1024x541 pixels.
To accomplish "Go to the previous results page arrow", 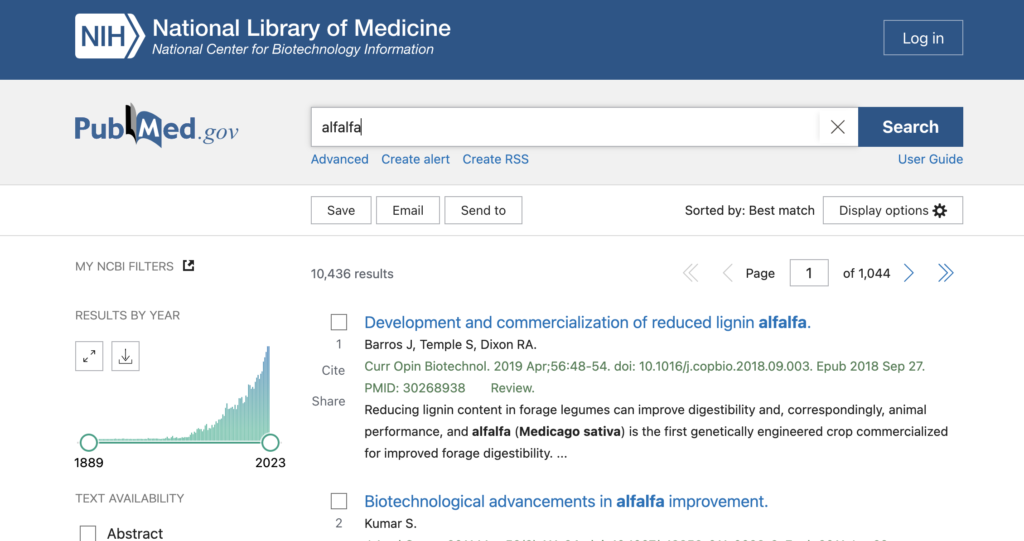I will point(727,273).
